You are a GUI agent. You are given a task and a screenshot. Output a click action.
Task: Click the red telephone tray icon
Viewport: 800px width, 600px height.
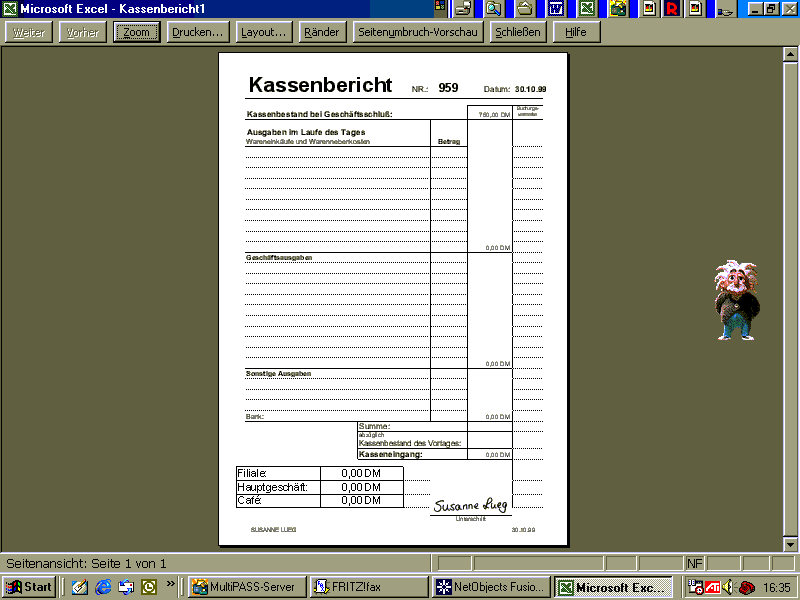point(747,587)
